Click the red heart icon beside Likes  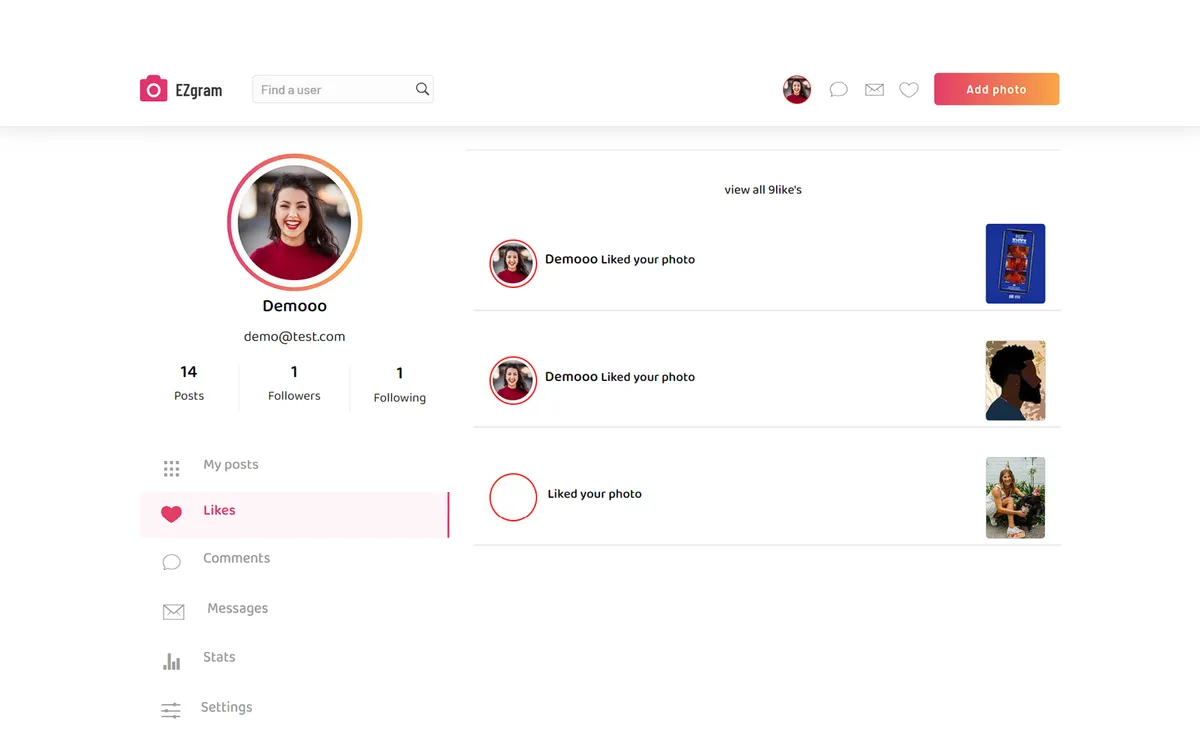[172, 514]
